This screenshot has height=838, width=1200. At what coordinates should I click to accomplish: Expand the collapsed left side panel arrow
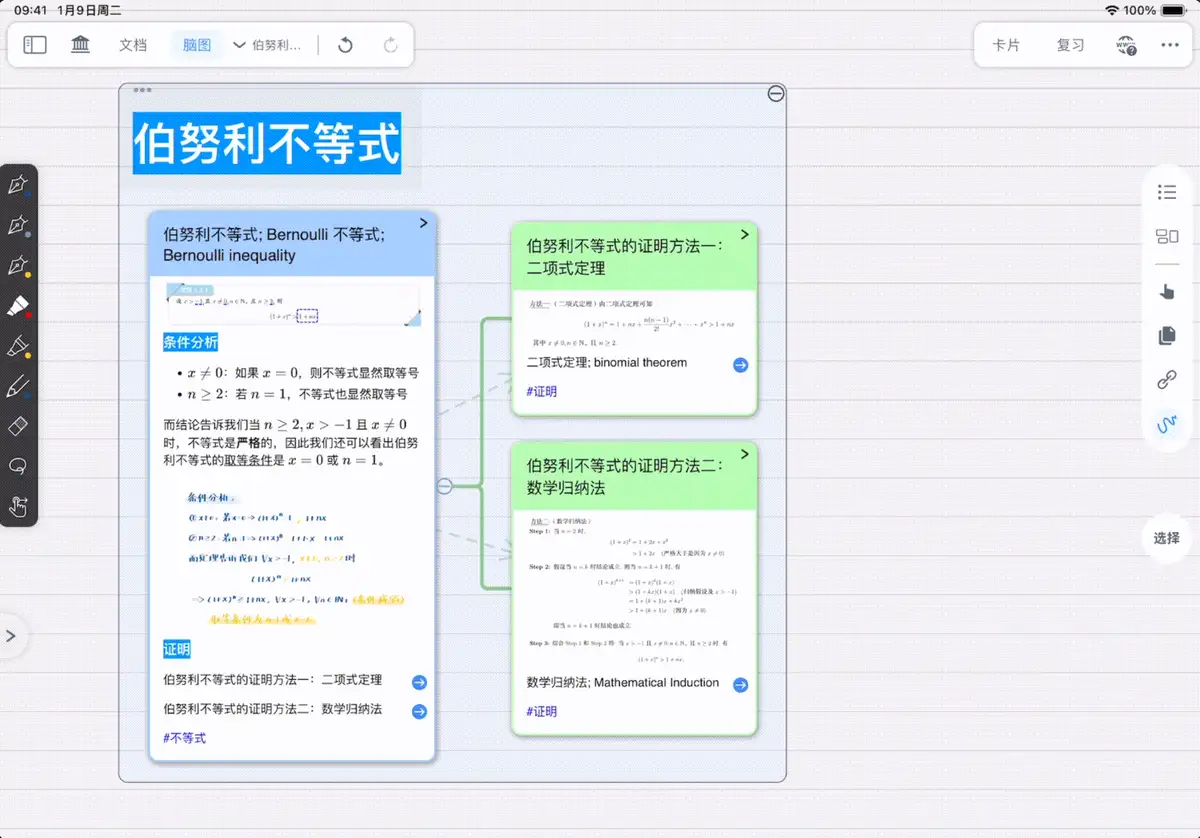click(x=11, y=636)
